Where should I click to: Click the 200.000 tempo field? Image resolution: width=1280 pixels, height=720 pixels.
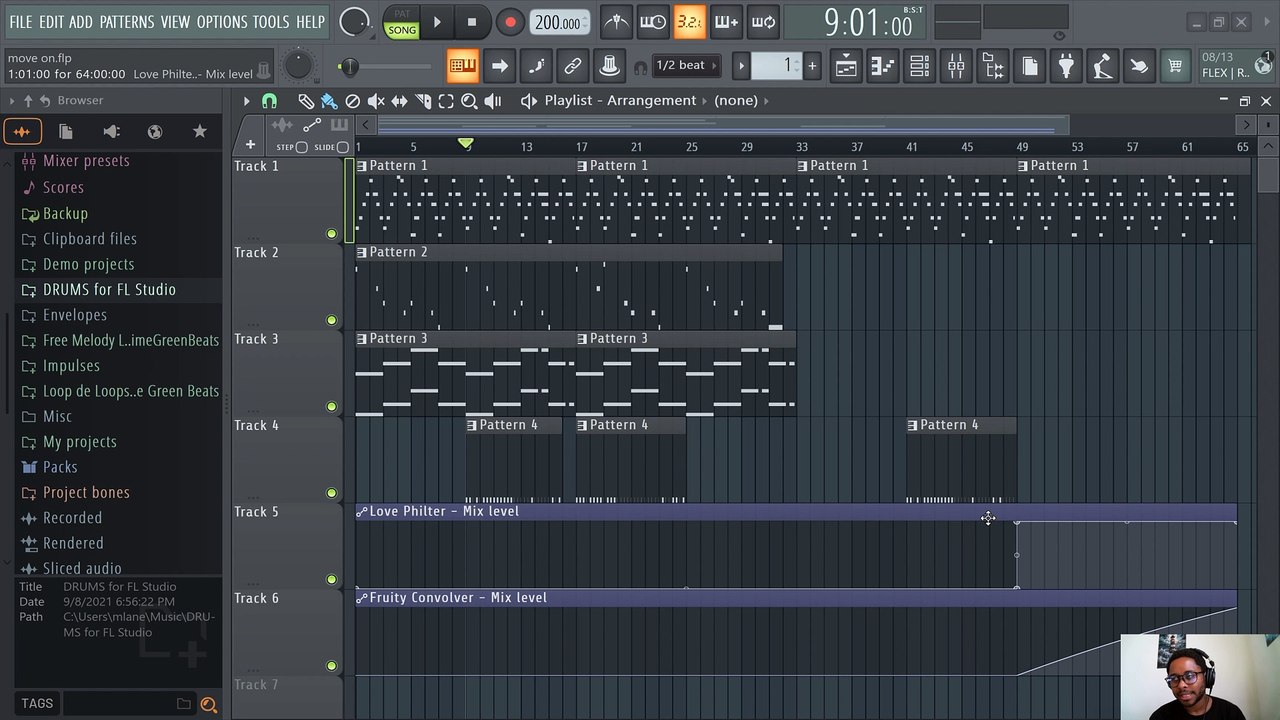[558, 22]
